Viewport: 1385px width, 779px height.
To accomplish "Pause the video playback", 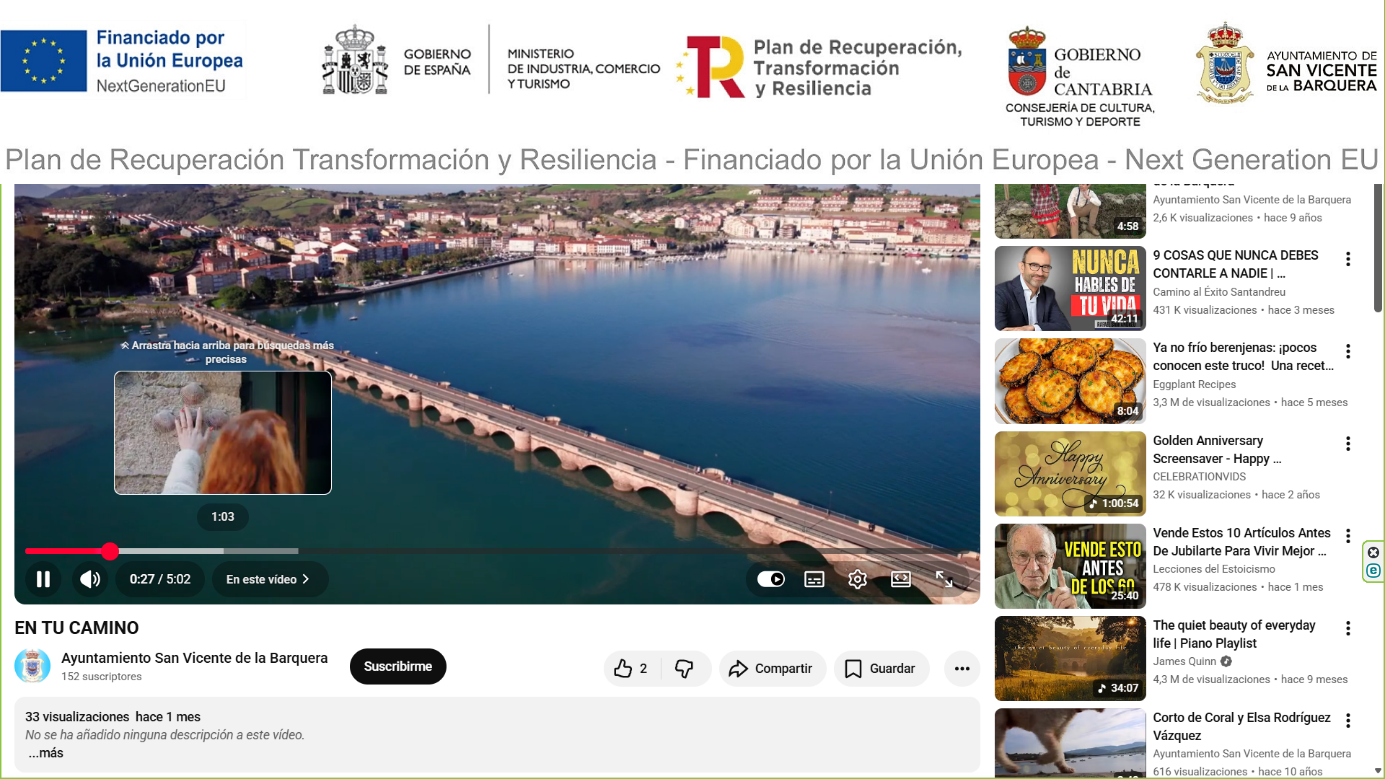I will click(x=43, y=579).
